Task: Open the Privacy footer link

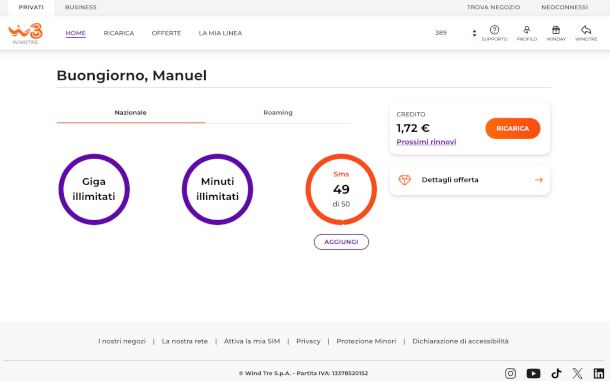Action: [308, 341]
